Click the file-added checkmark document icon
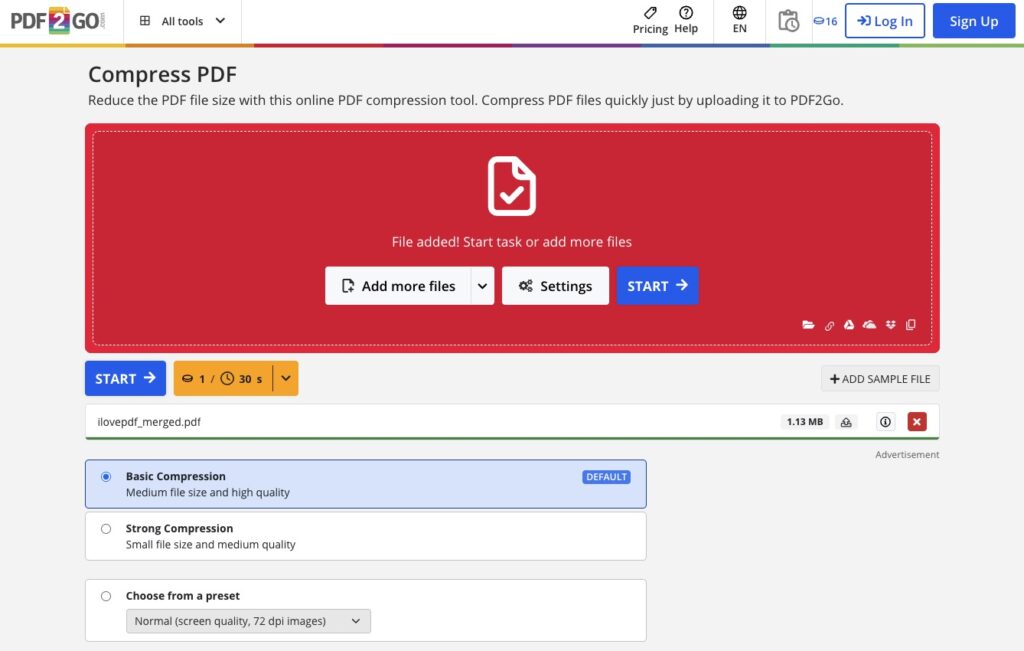This screenshot has height=651, width=1024. pos(511,185)
